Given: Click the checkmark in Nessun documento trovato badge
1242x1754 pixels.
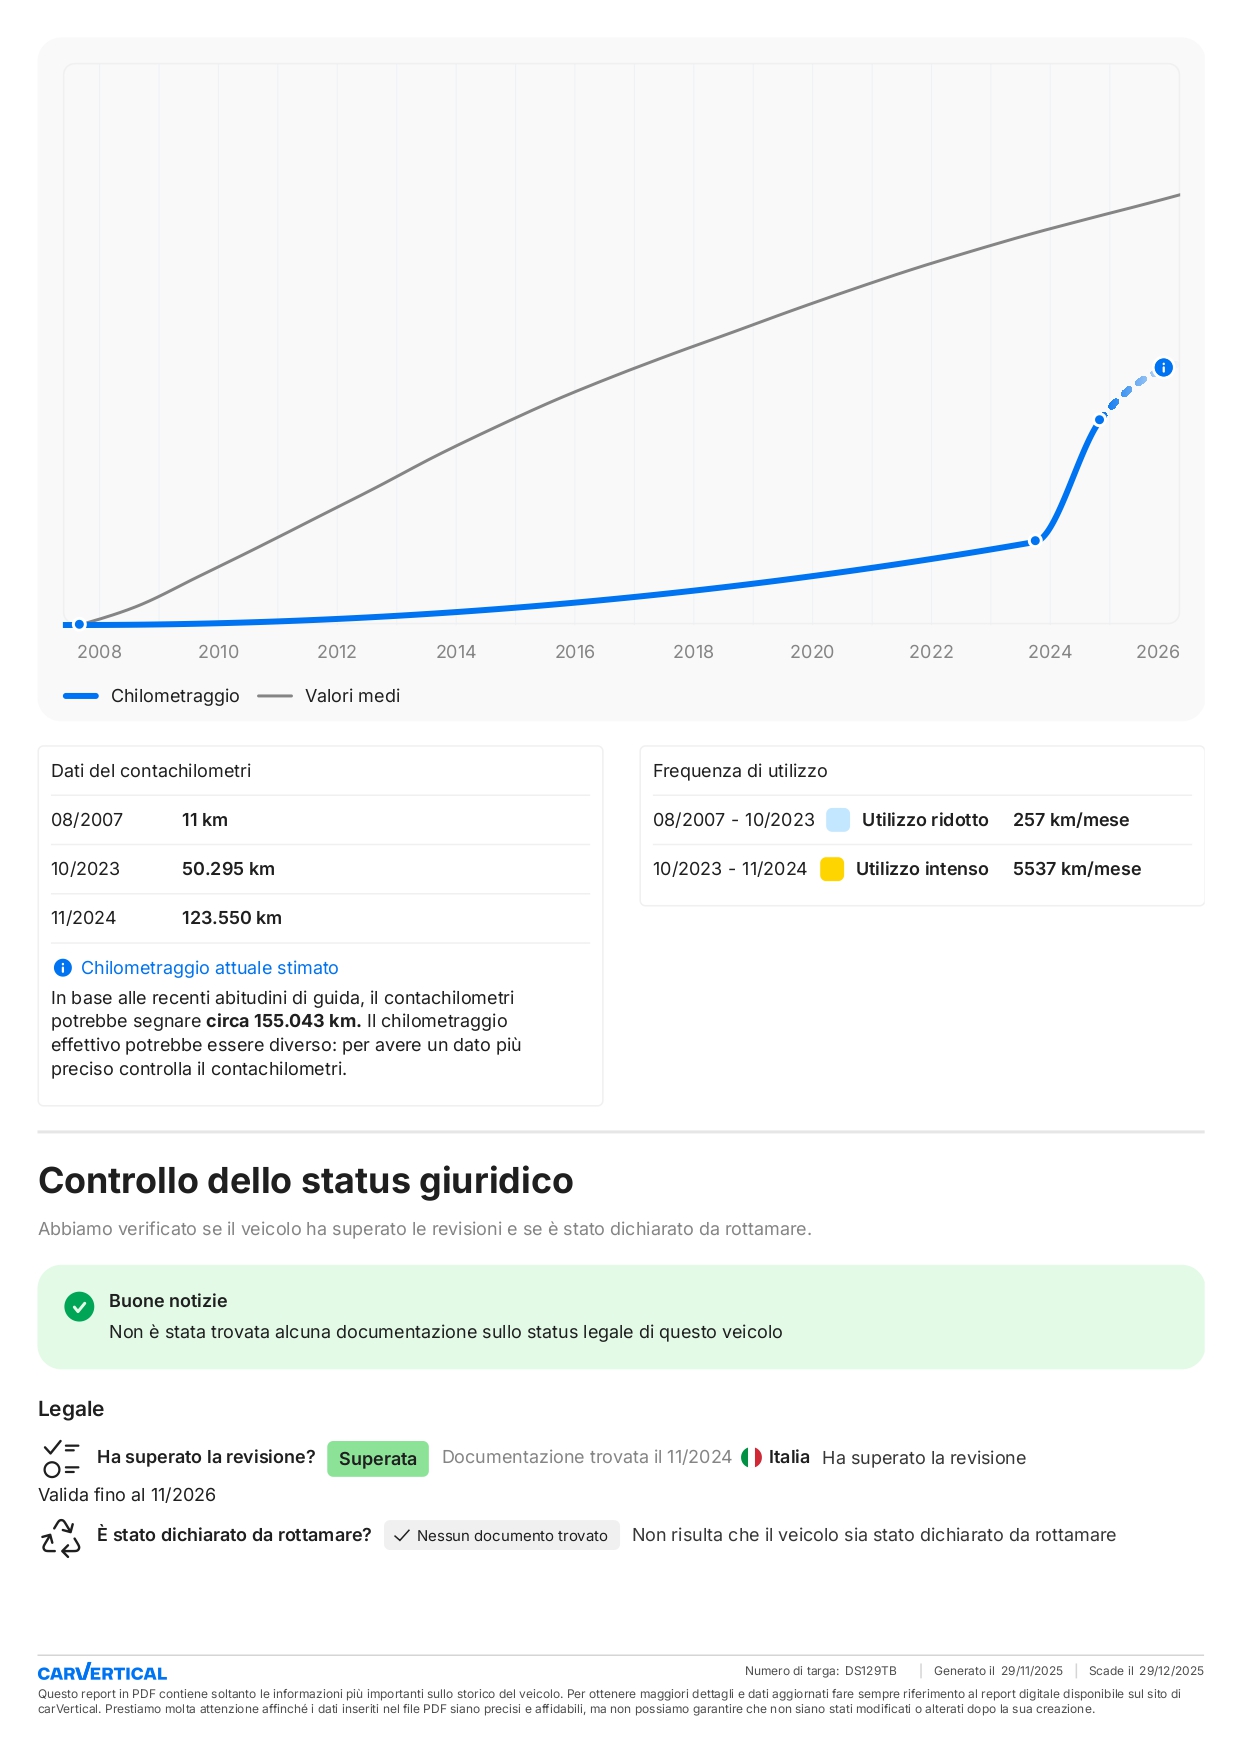Looking at the screenshot, I should pos(402,1536).
